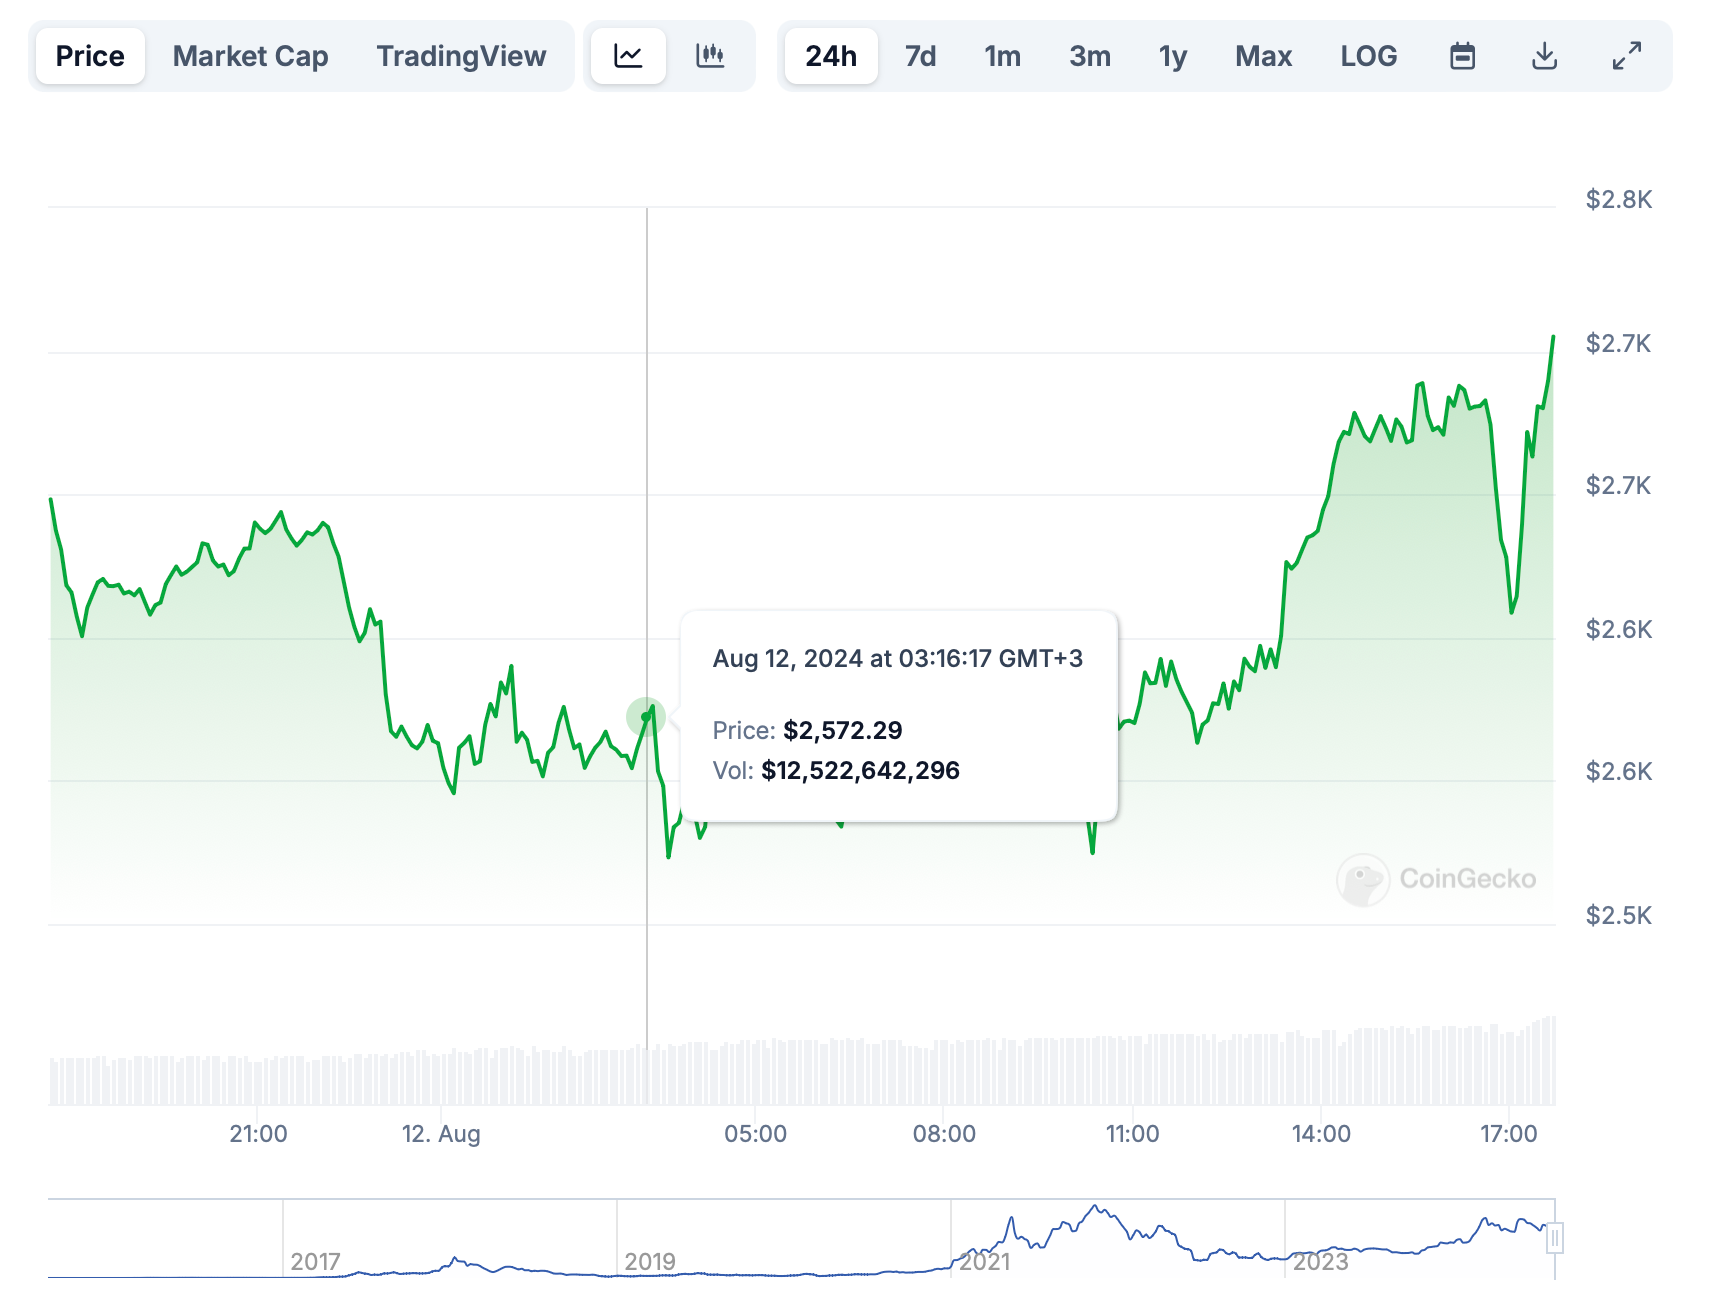The width and height of the screenshot is (1714, 1316).
Task: Download the chart via download icon
Action: click(x=1544, y=56)
